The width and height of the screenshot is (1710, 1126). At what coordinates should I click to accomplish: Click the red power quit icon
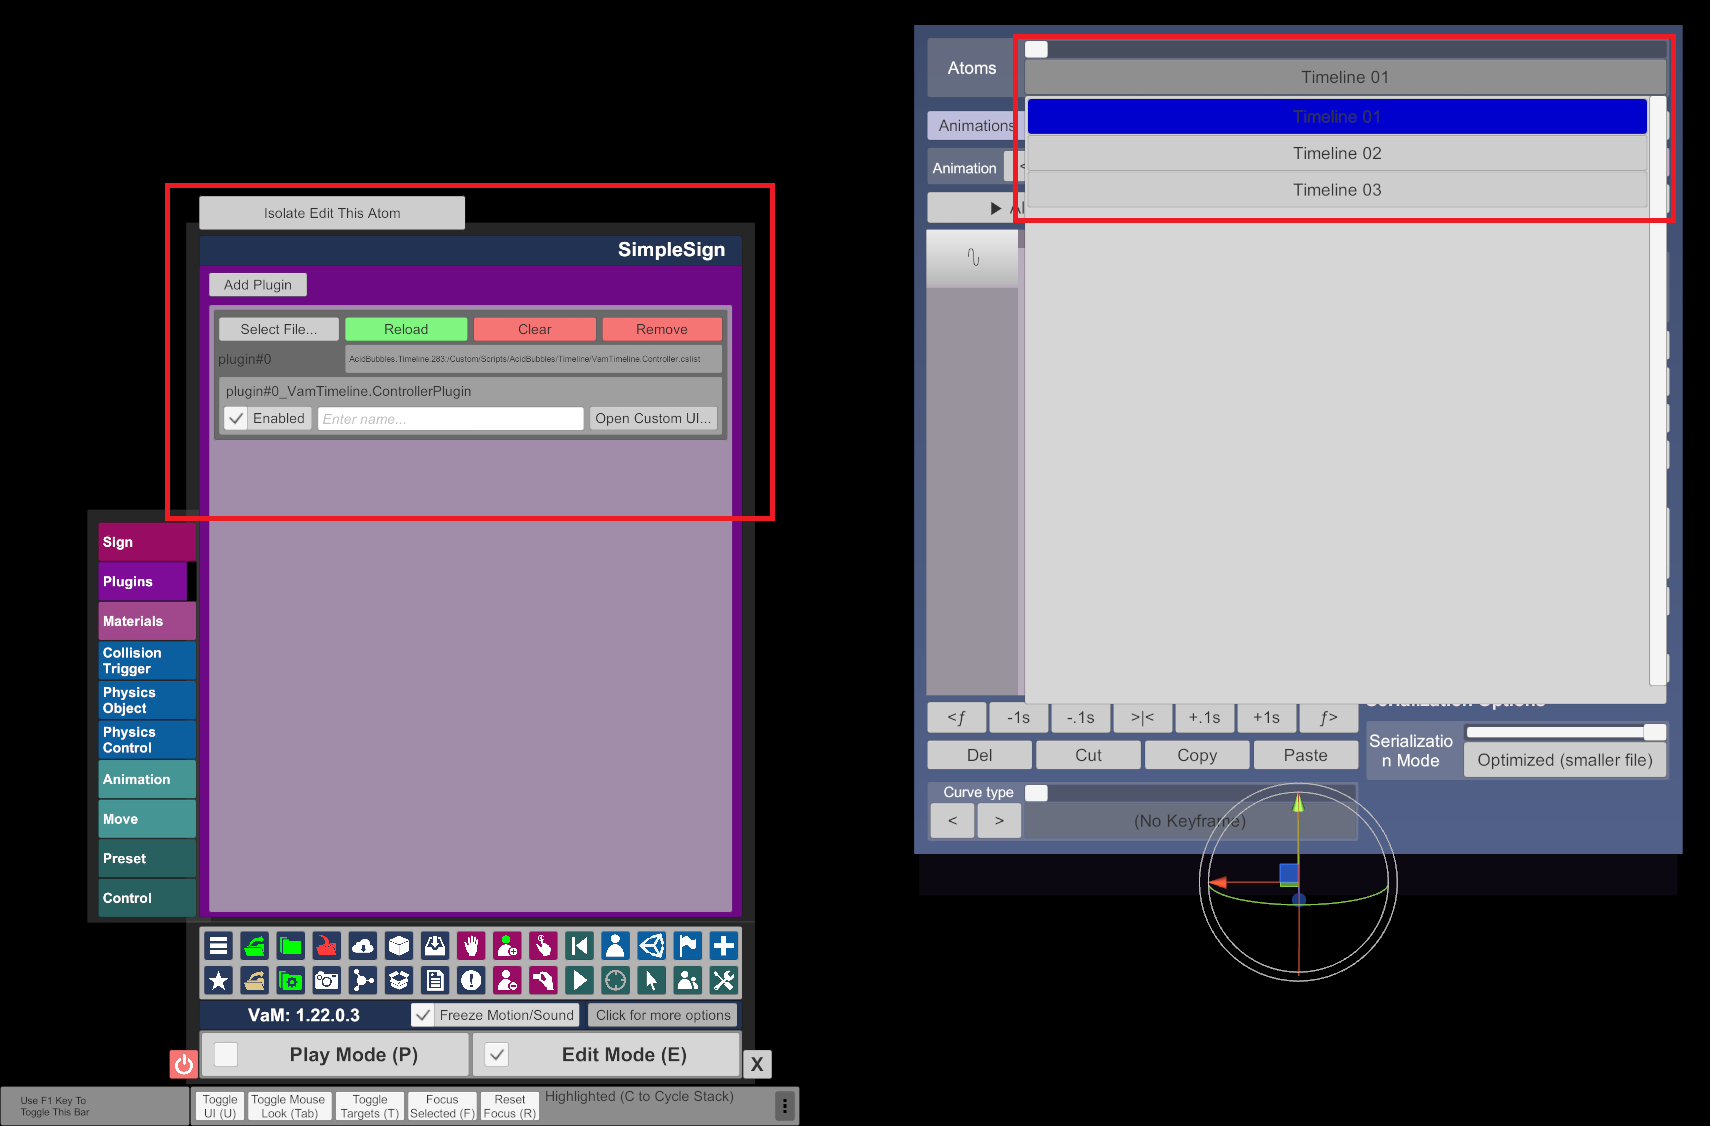point(183,1064)
